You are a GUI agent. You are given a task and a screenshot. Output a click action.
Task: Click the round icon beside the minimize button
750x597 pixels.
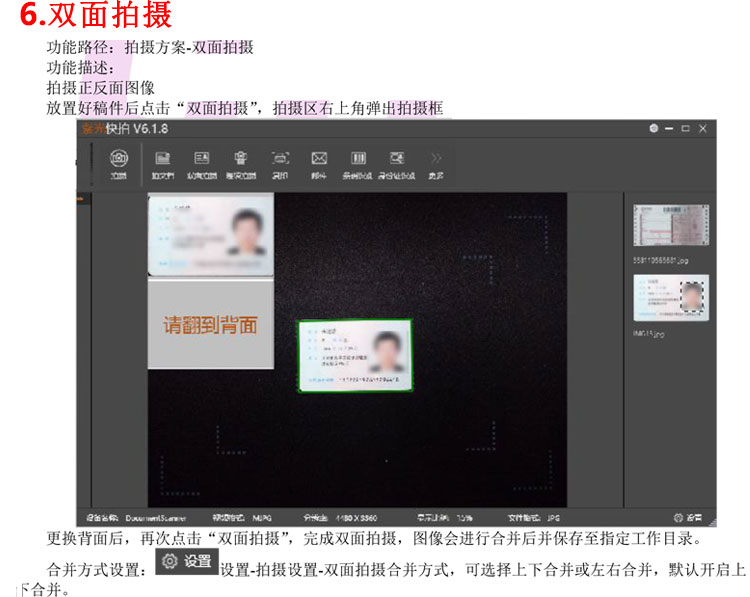(x=653, y=129)
